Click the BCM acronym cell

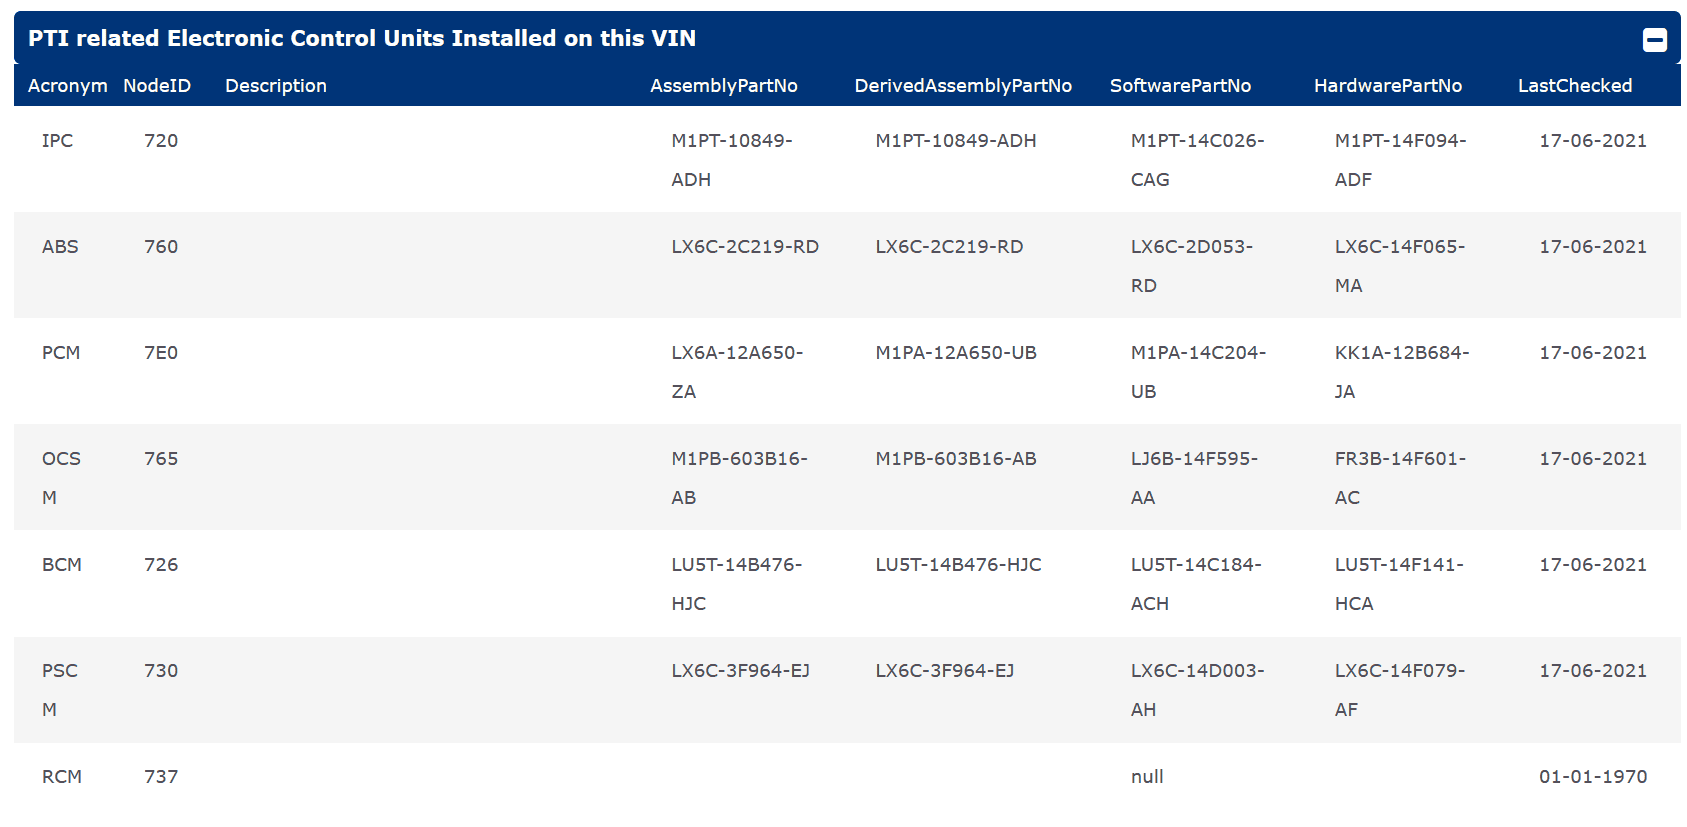coord(62,565)
